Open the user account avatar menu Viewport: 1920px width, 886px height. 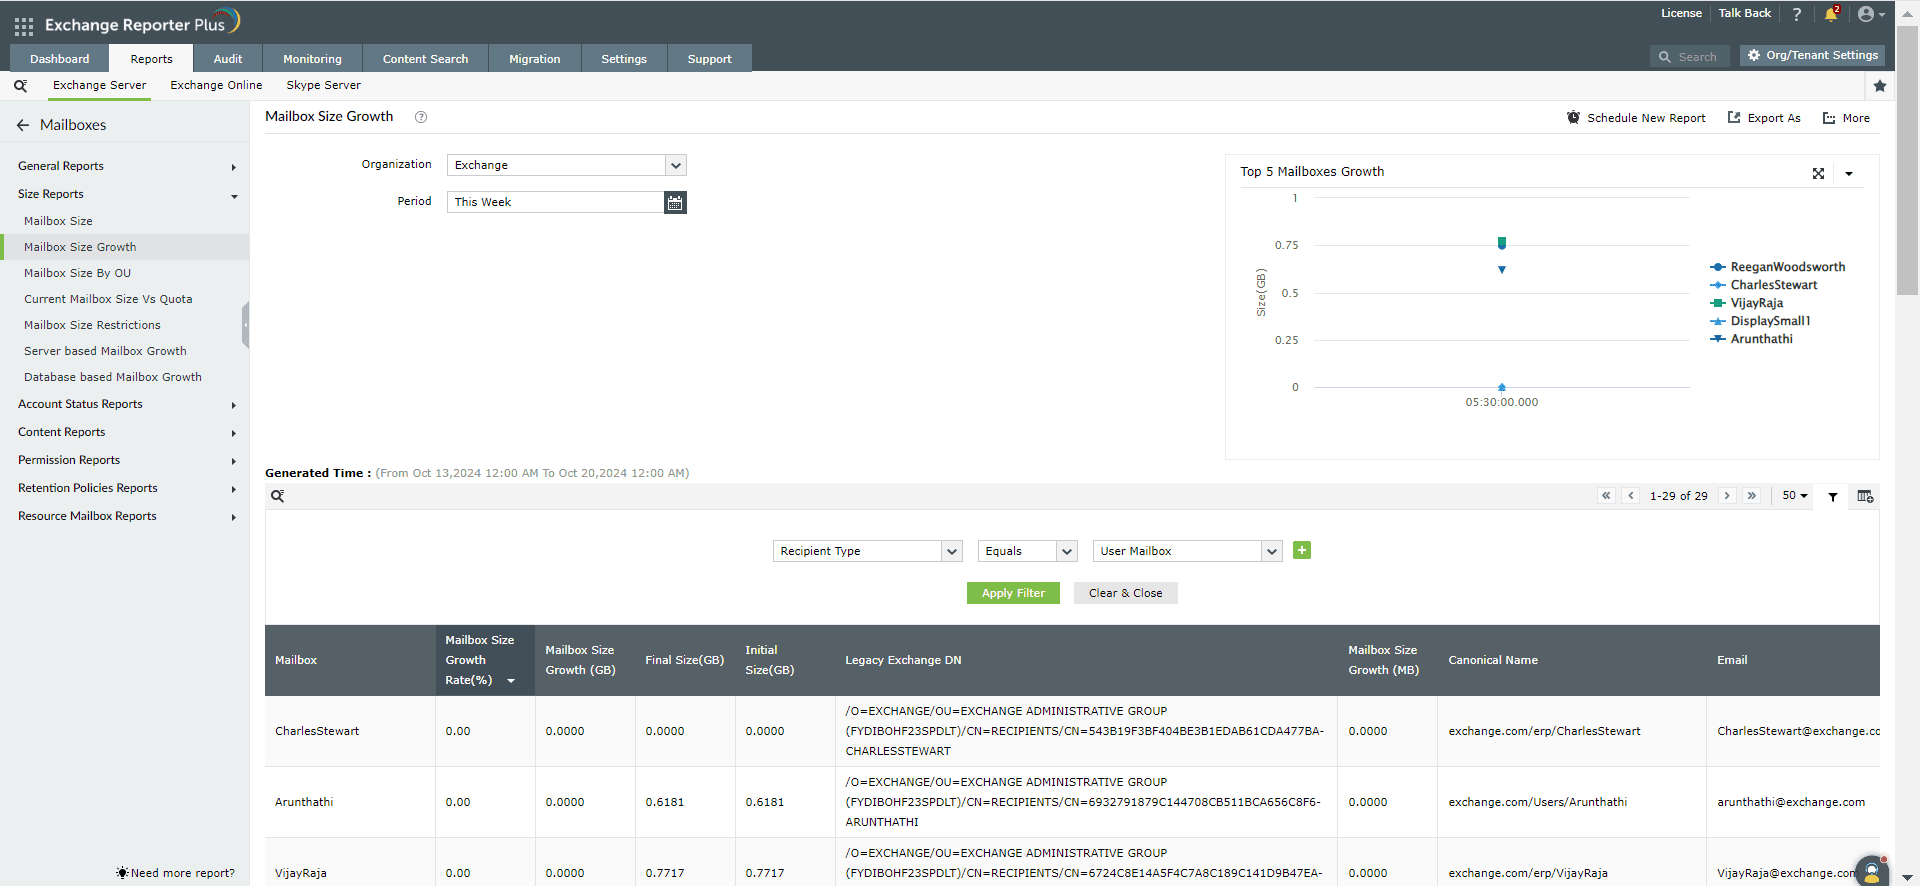click(x=1870, y=14)
